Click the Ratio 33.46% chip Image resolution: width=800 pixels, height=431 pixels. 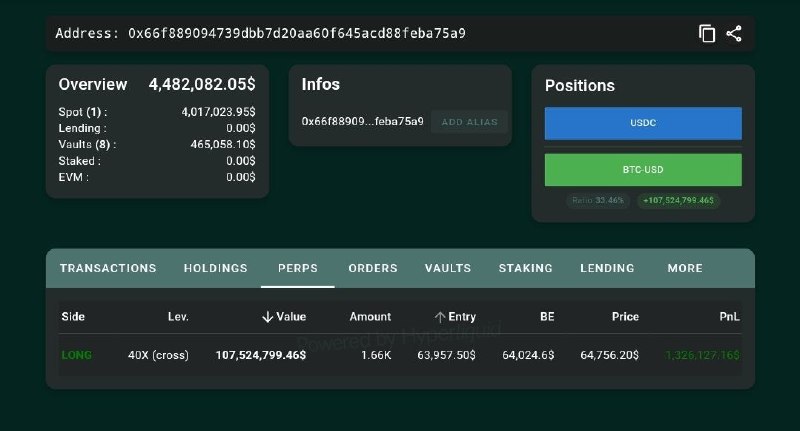[x=598, y=200]
